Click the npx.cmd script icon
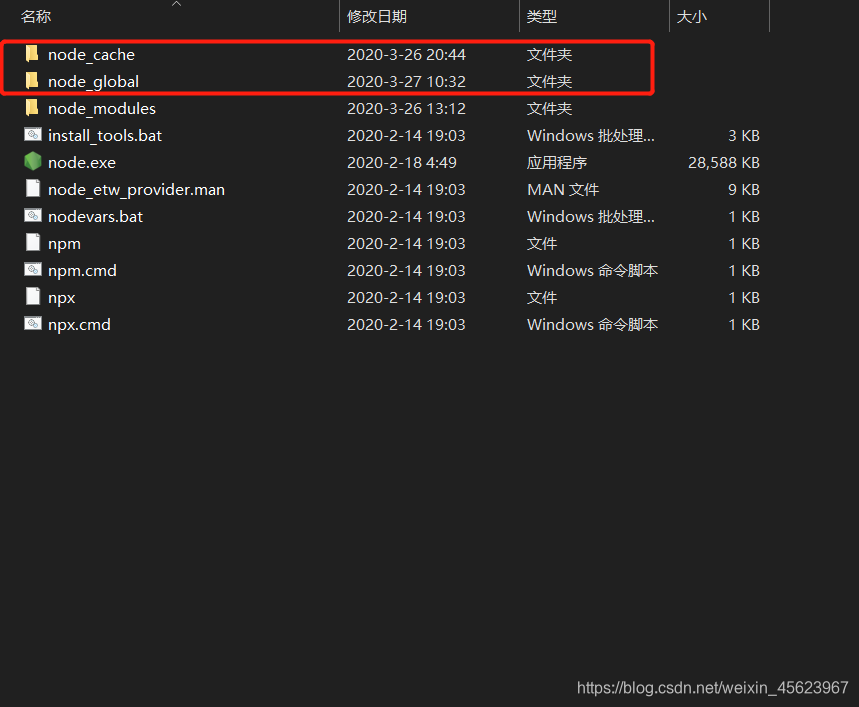The width and height of the screenshot is (859, 707). [x=33, y=323]
